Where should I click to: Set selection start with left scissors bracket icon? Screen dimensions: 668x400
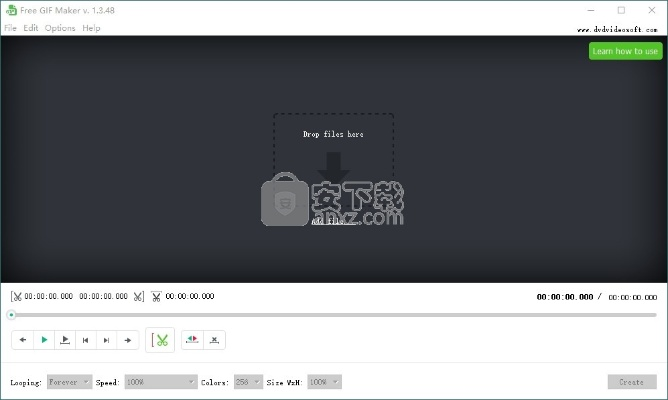(x=16, y=296)
